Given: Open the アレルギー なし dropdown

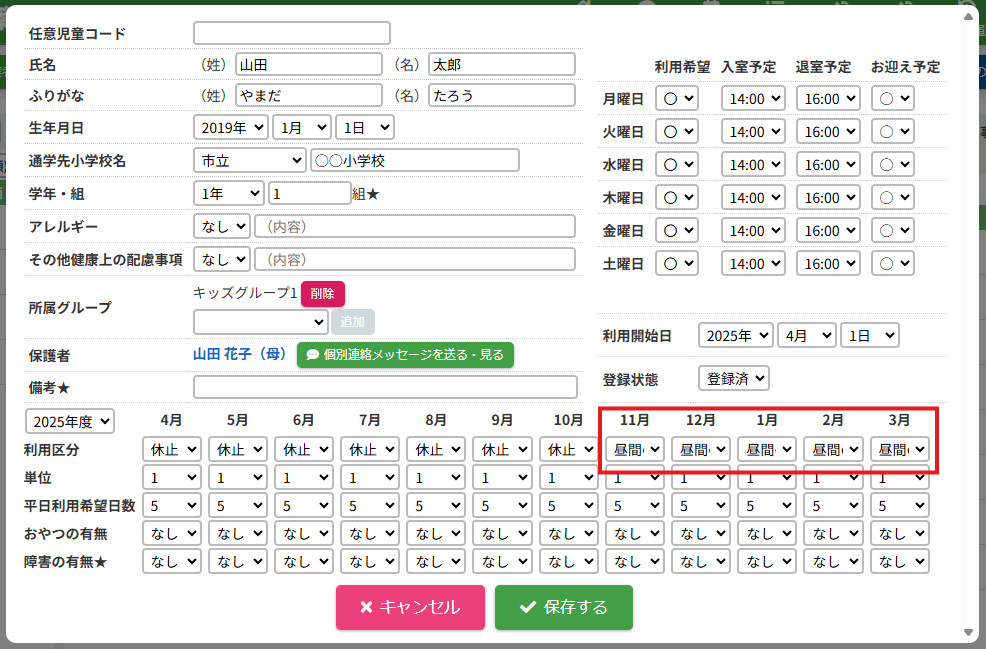Looking at the screenshot, I should (221, 227).
